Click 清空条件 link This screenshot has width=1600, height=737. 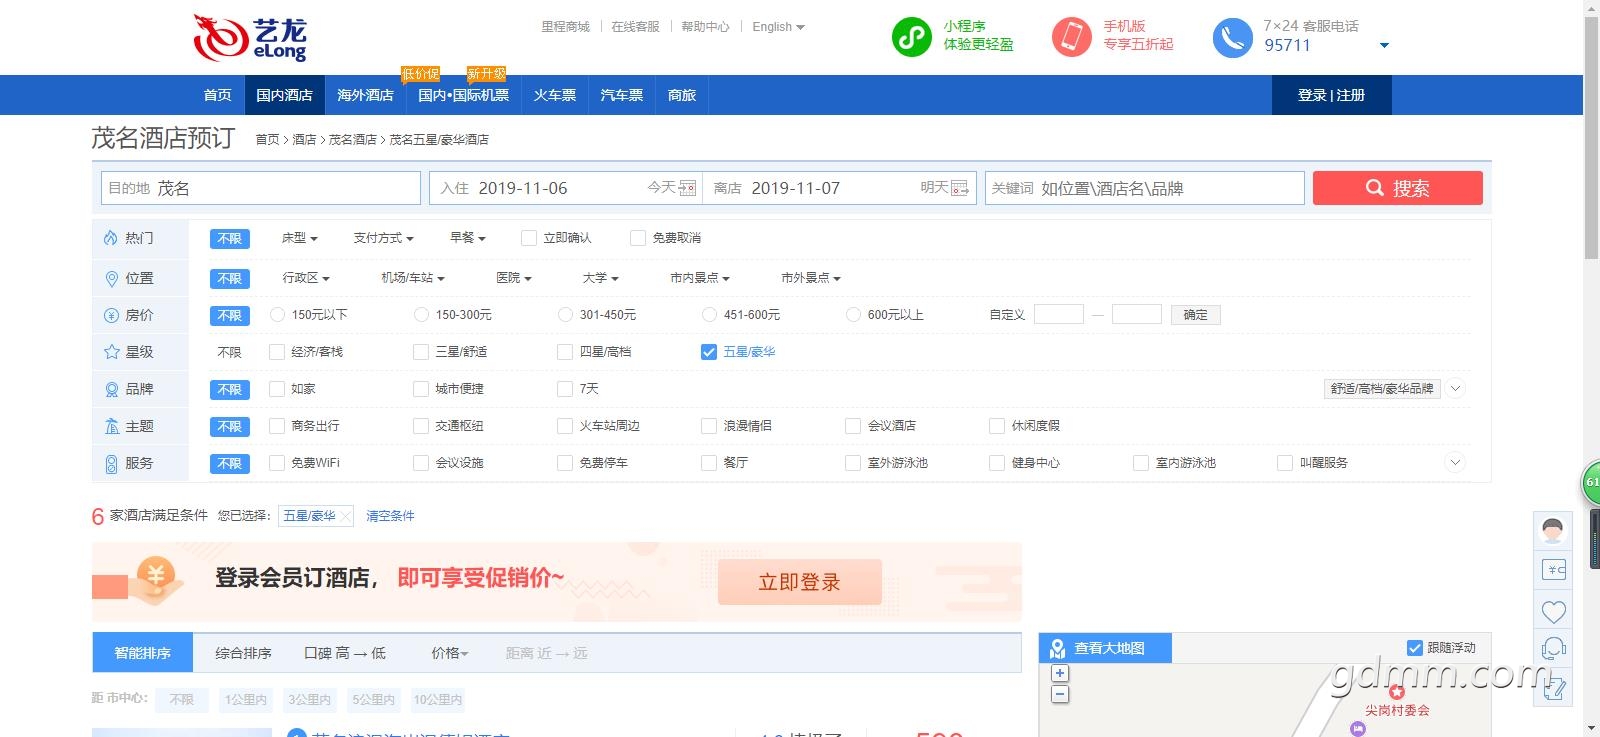(390, 516)
